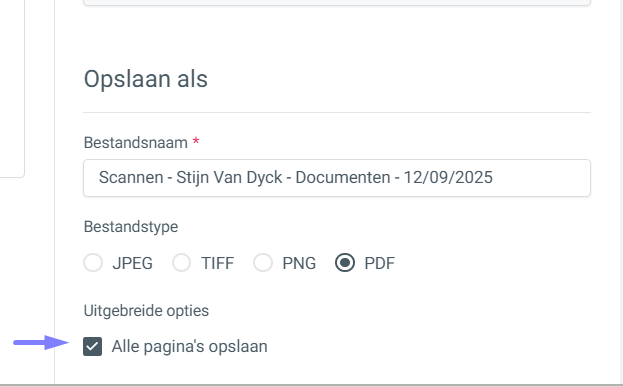Click the purple arrow pointing at the checkbox

pyautogui.click(x=41, y=342)
